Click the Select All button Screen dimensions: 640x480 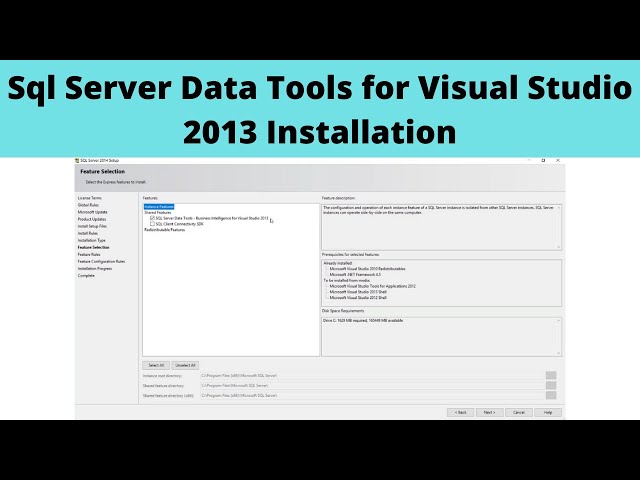tap(156, 365)
